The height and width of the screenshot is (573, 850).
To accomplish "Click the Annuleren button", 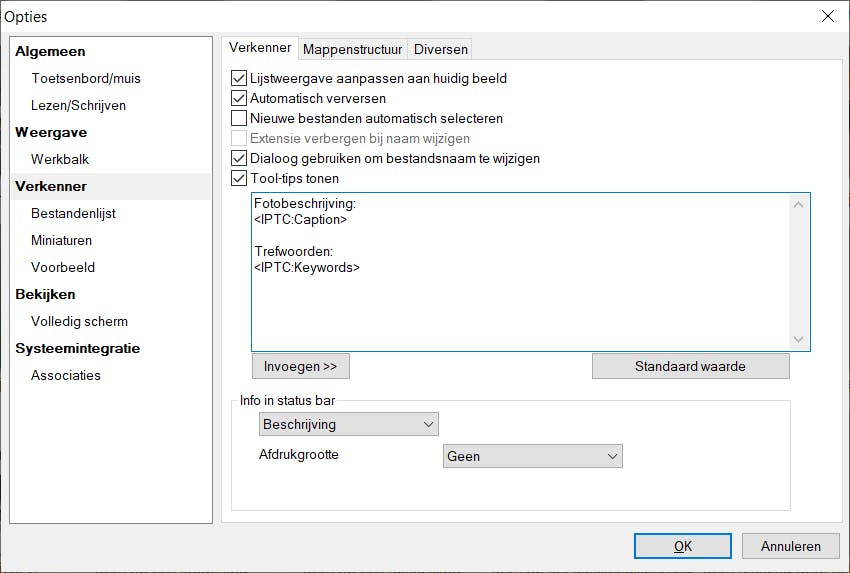I will (x=790, y=546).
